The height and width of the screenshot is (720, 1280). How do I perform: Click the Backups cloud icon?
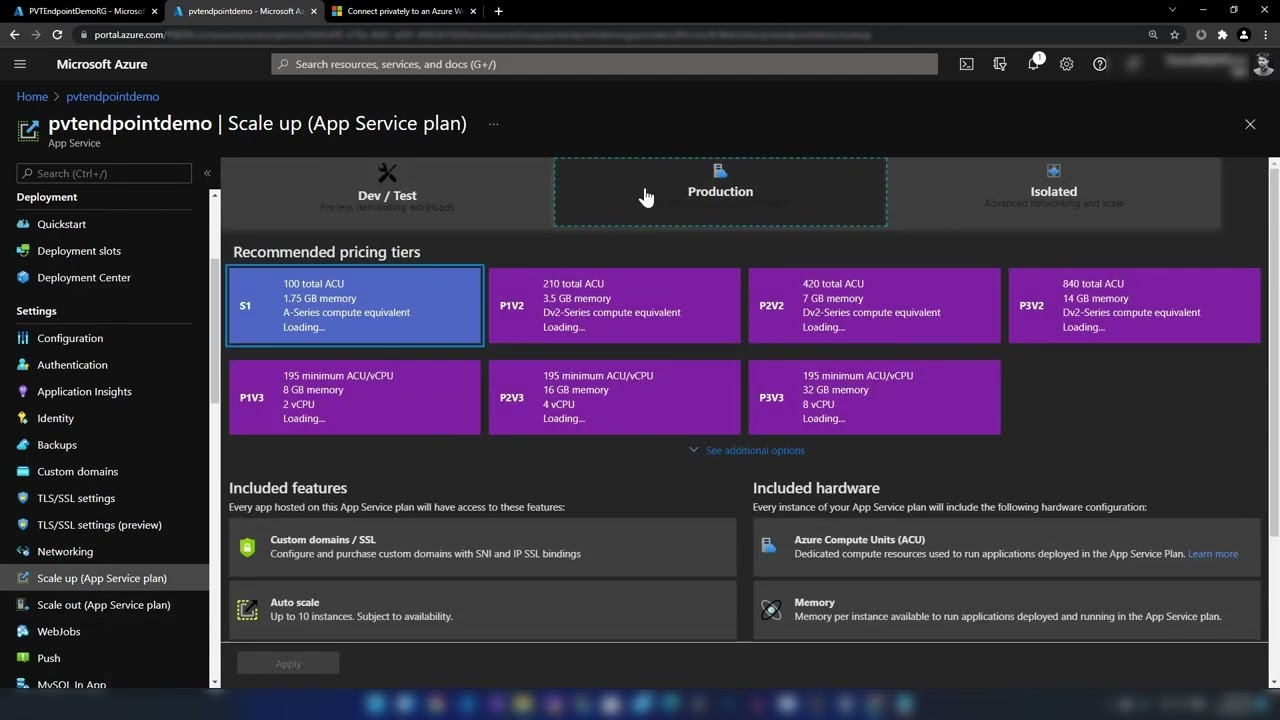pyautogui.click(x=24, y=445)
